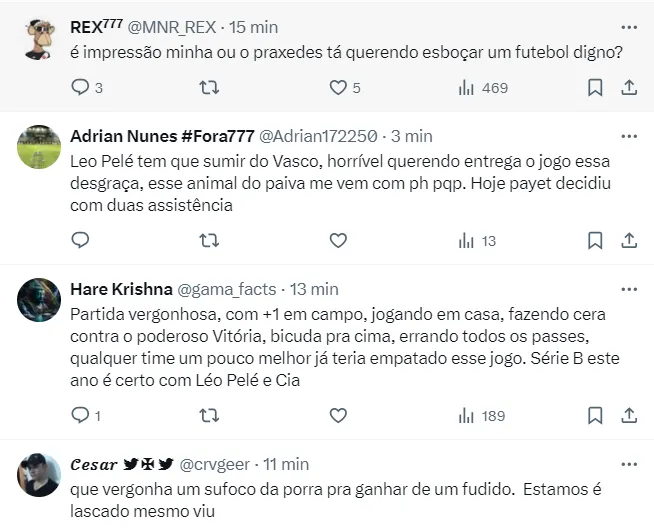Open more options on Hare Krishna's tweet
Viewport: 654px width, 532px height.
coord(629,290)
